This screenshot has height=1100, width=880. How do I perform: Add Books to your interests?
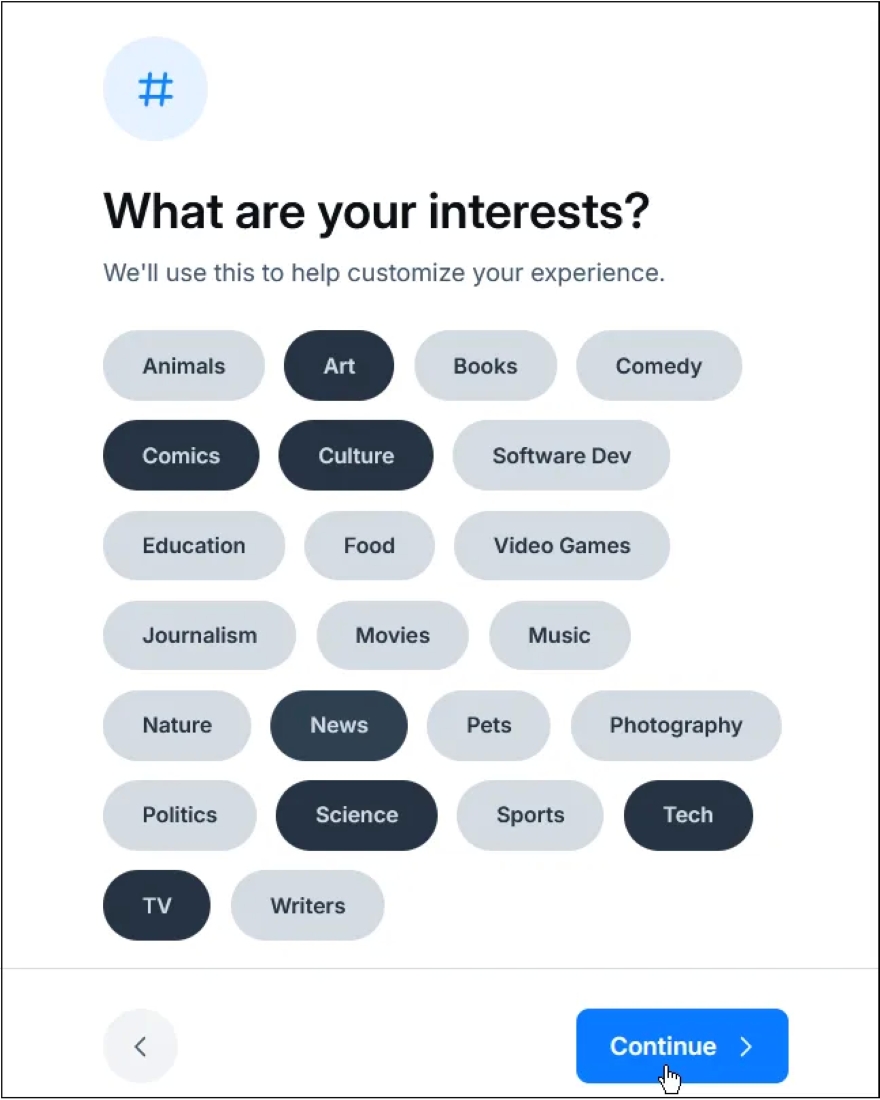(x=485, y=366)
